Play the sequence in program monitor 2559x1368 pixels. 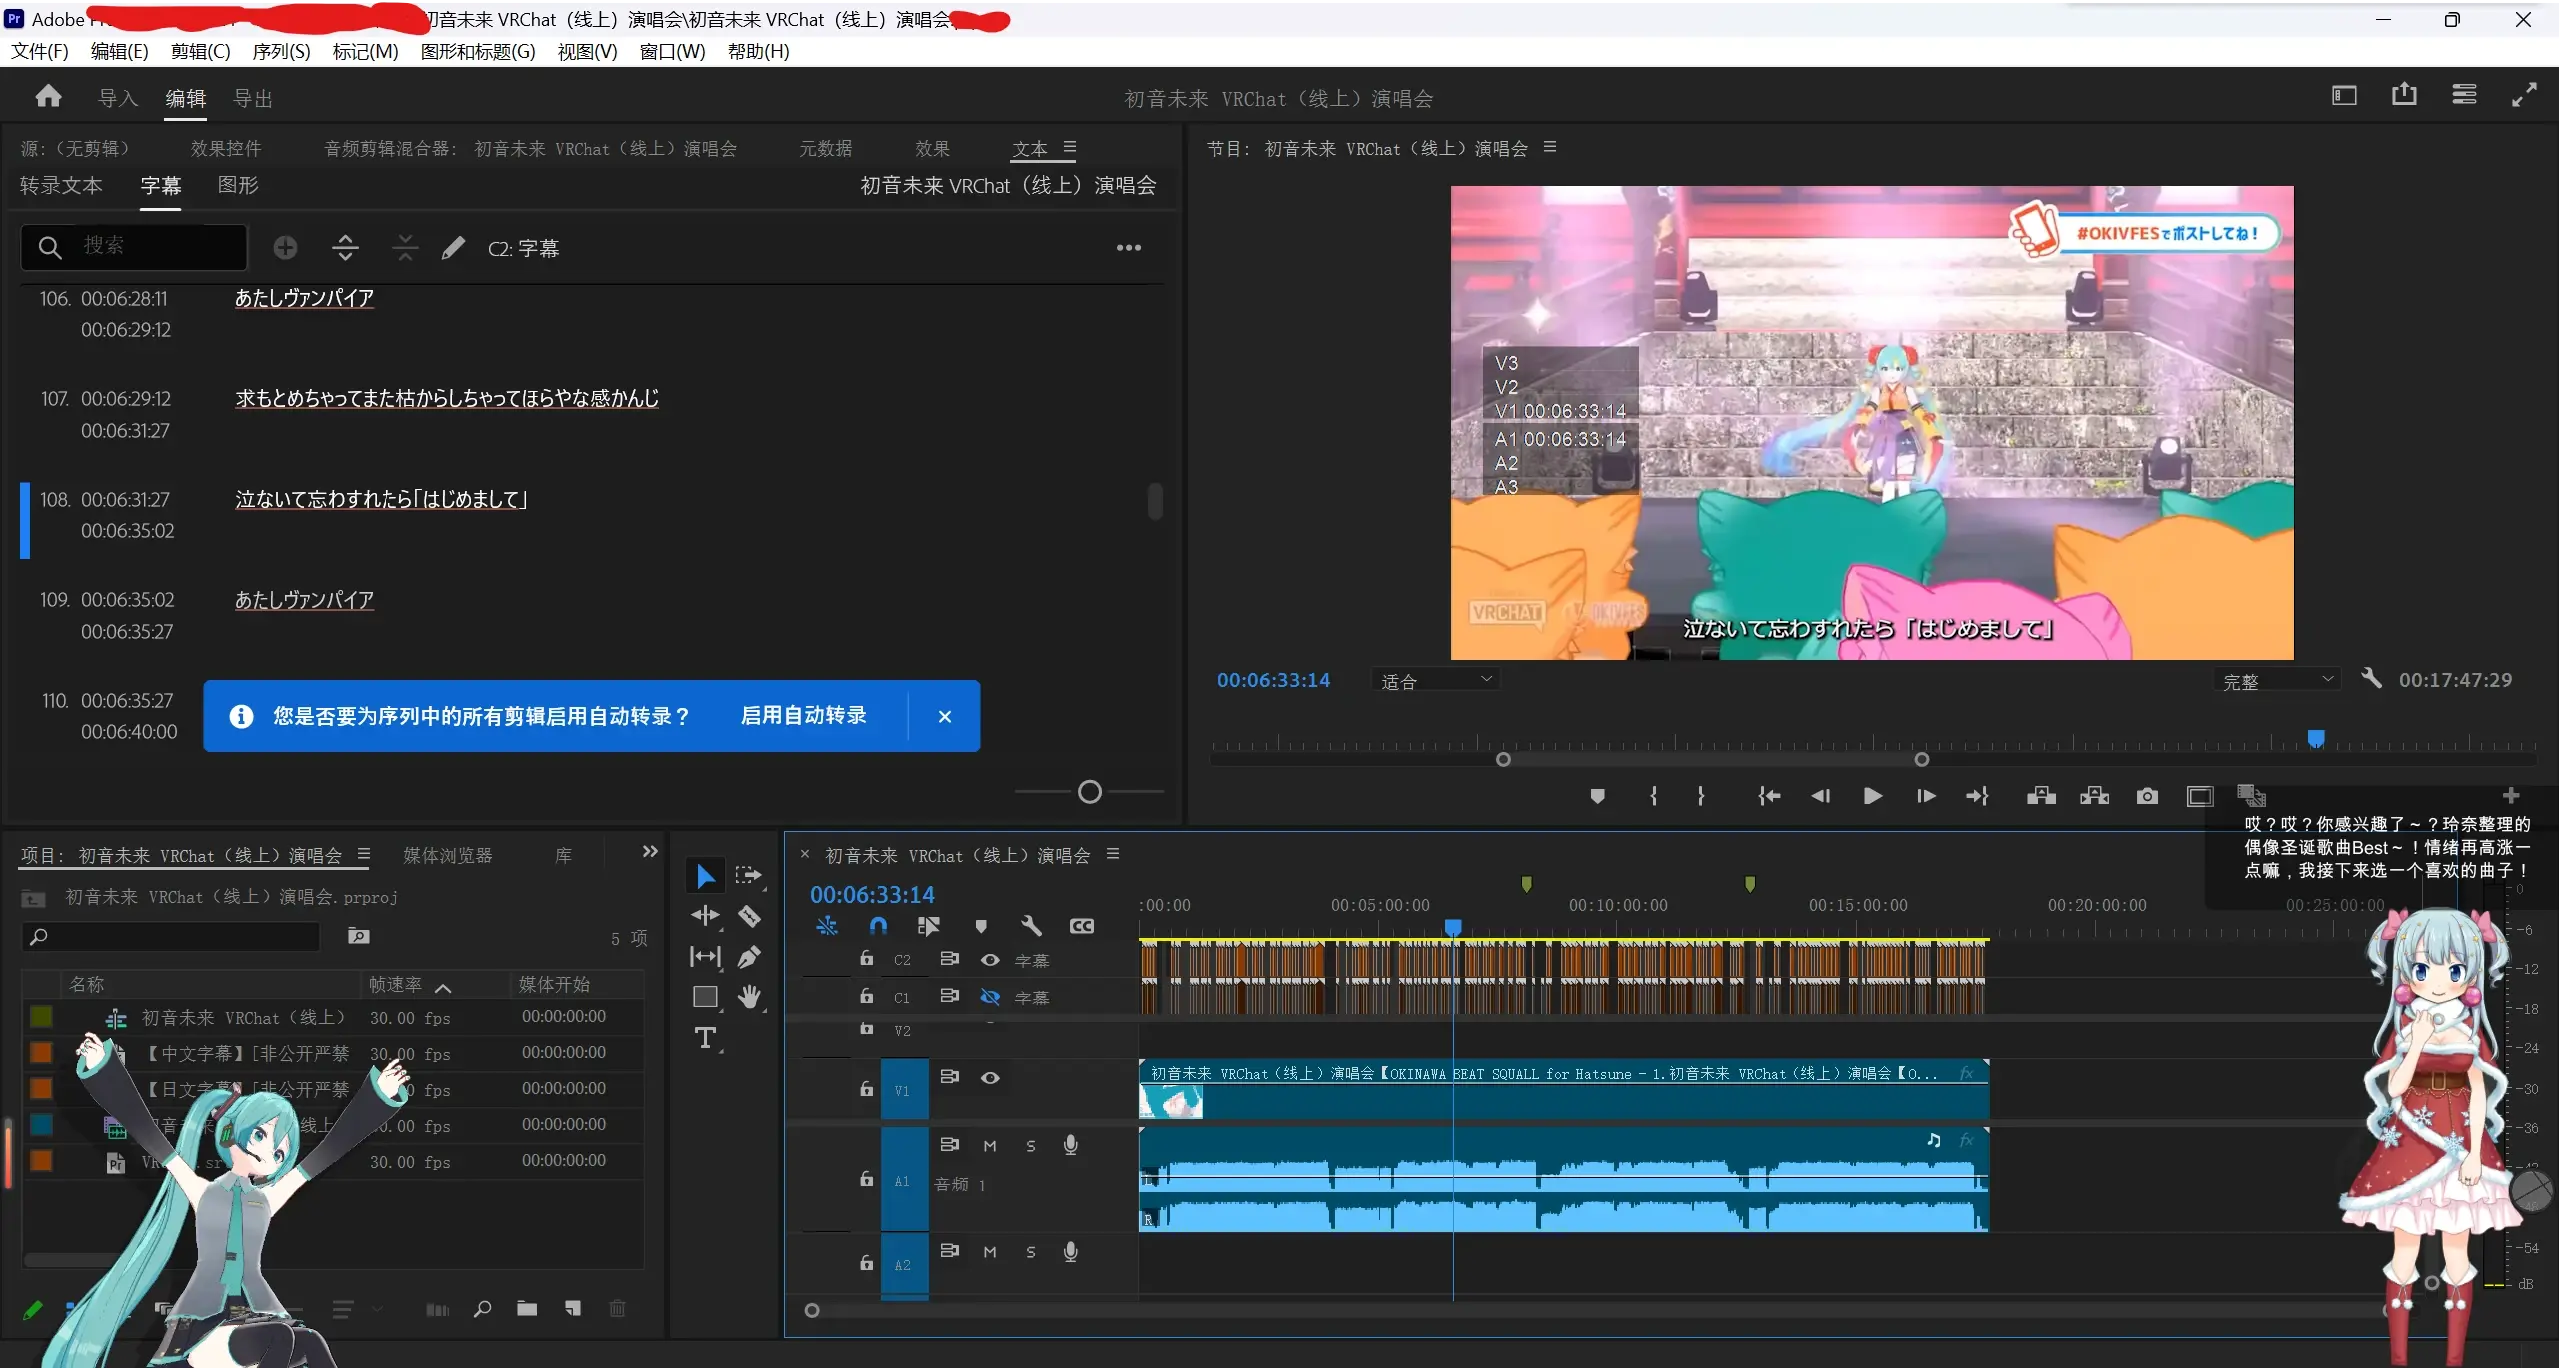coord(1873,796)
